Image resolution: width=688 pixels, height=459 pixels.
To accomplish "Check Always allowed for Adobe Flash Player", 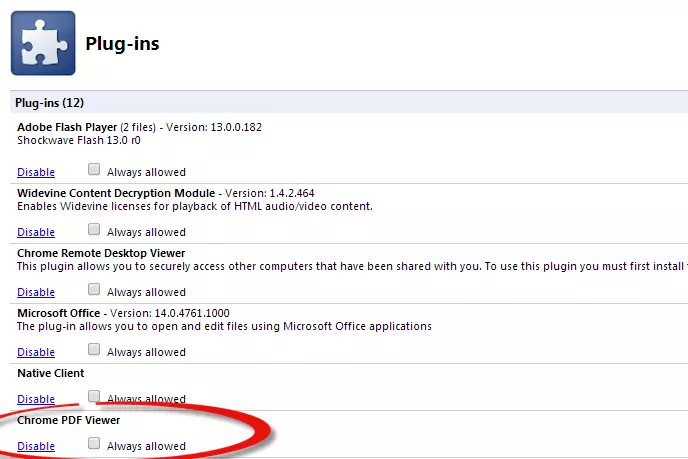I will pos(94,169).
